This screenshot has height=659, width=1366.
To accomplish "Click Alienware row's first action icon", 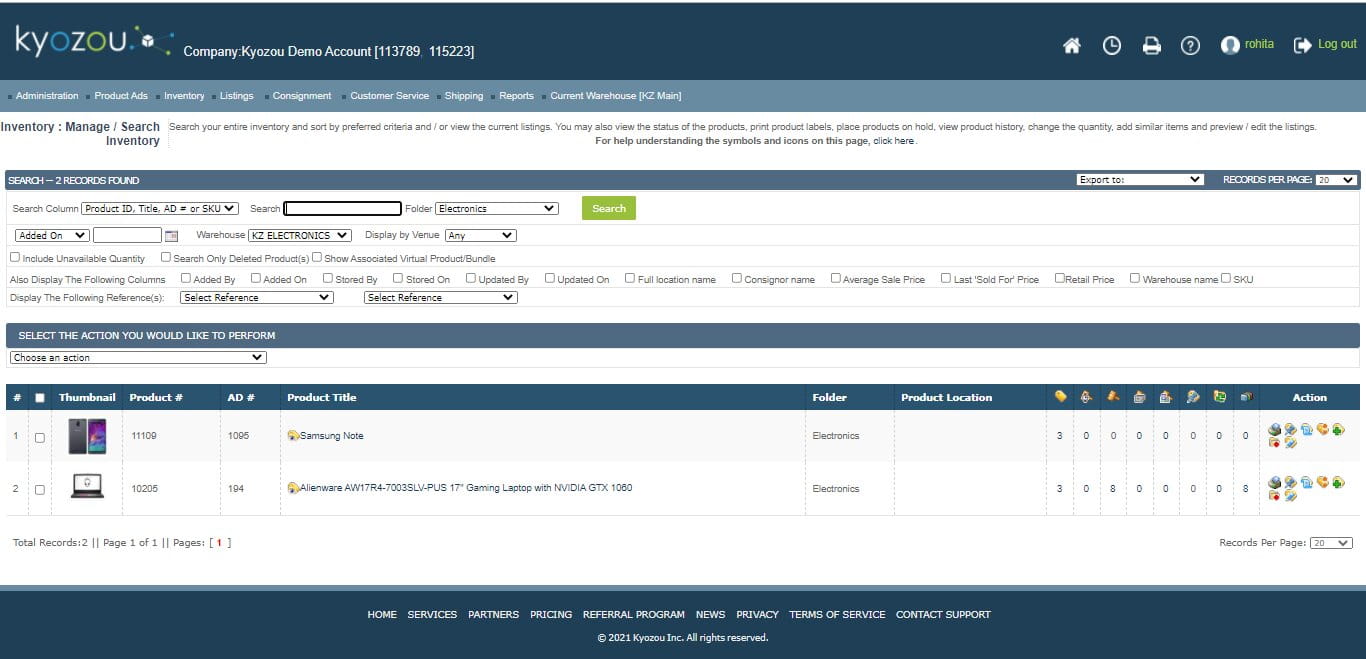I will tap(1275, 483).
